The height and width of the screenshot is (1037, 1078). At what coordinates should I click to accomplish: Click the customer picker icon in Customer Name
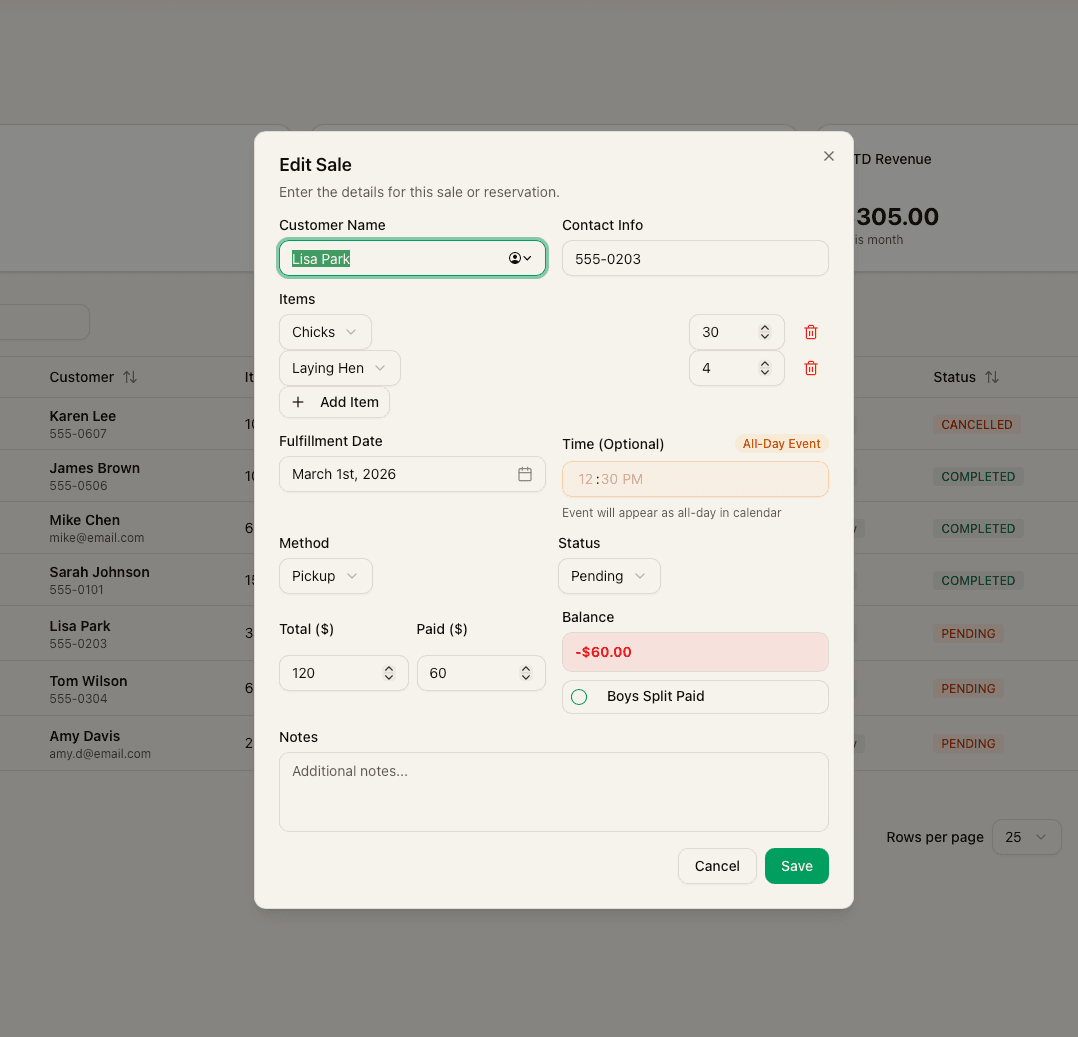[520, 257]
